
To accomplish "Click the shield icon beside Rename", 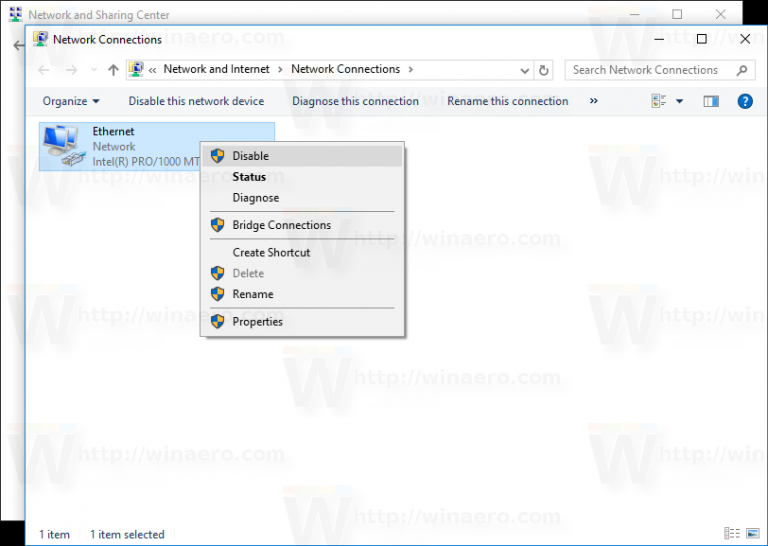I will 217,294.
